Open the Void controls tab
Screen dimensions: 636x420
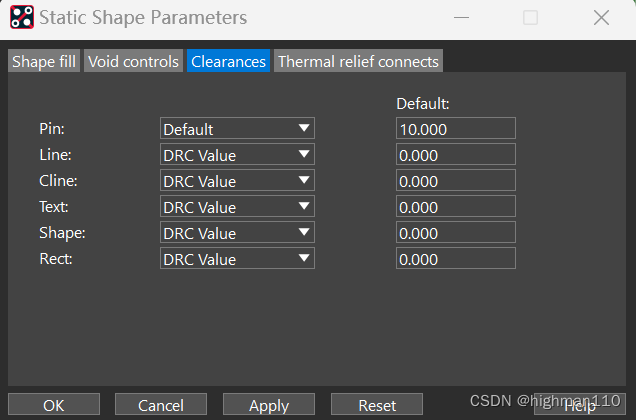click(133, 62)
